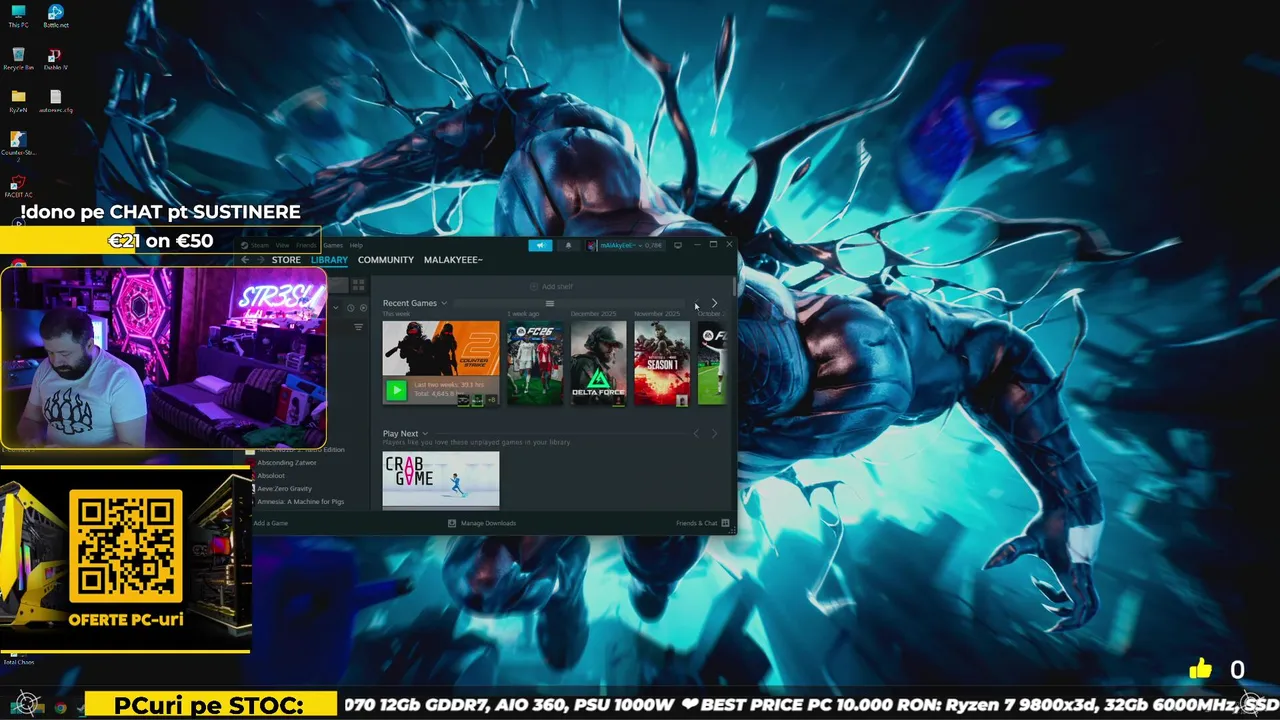1280x720 pixels.
Task: Open Manage Downloads
Action: click(482, 523)
